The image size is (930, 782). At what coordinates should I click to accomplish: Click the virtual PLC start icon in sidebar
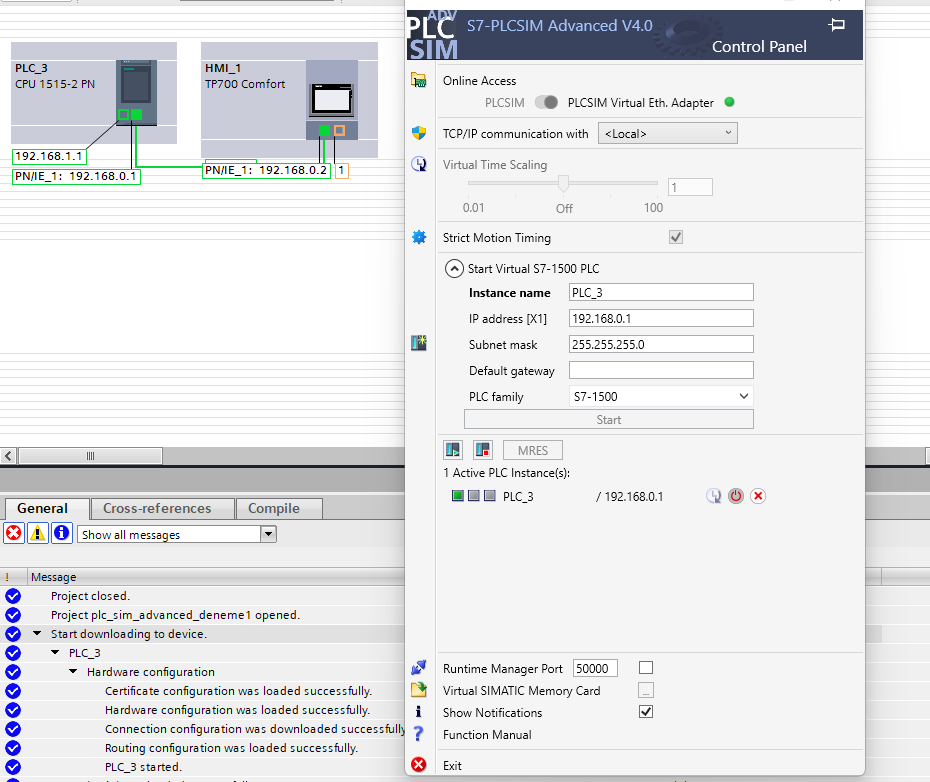pyautogui.click(x=419, y=343)
